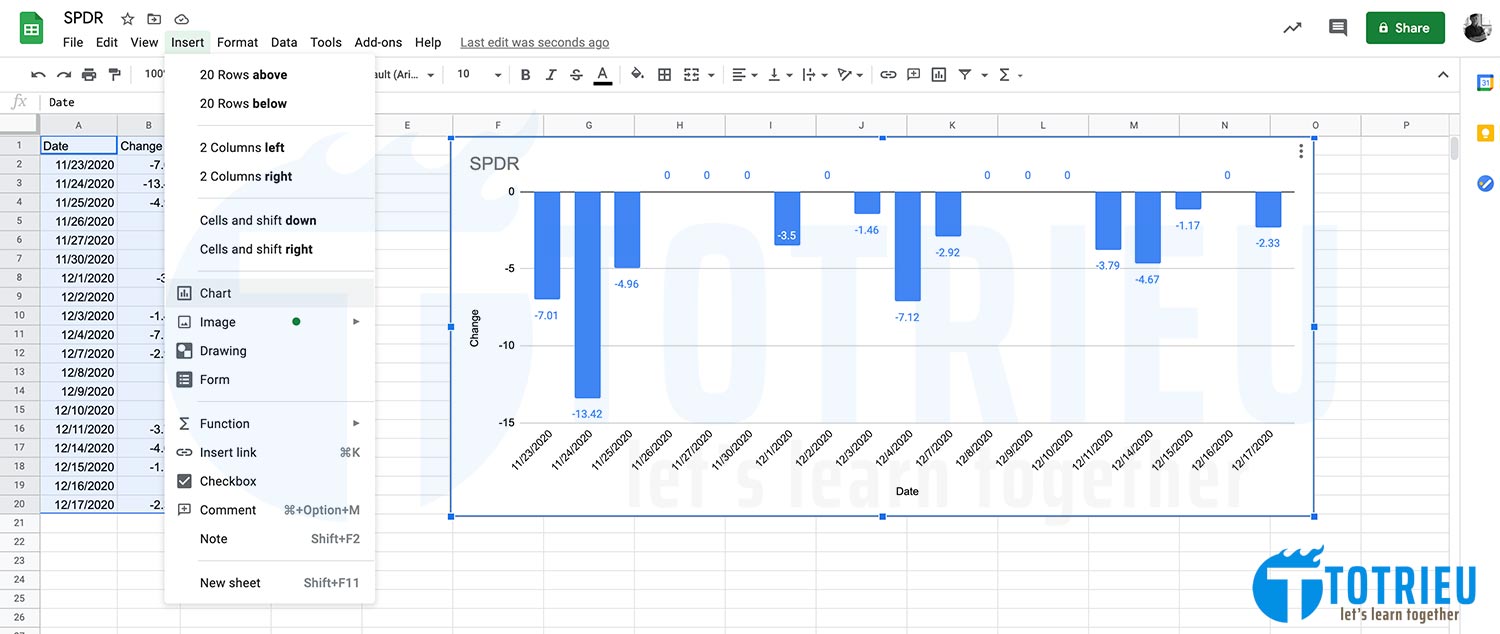Screen dimensions: 1500x634
Task: Open the comment history icon
Action: pyautogui.click(x=1338, y=28)
